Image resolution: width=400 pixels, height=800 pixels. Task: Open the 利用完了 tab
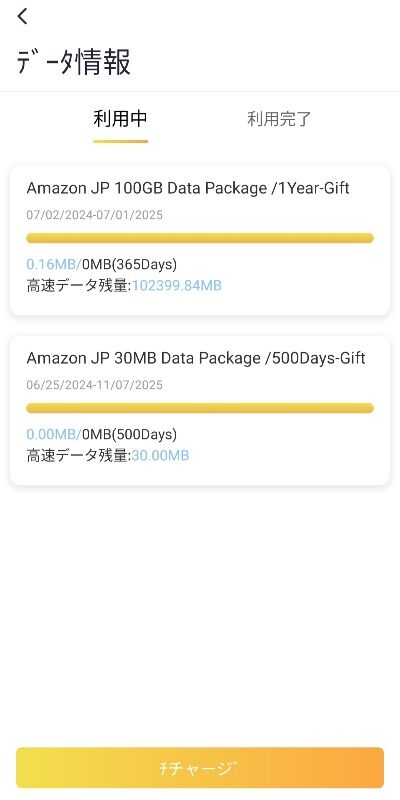click(279, 119)
